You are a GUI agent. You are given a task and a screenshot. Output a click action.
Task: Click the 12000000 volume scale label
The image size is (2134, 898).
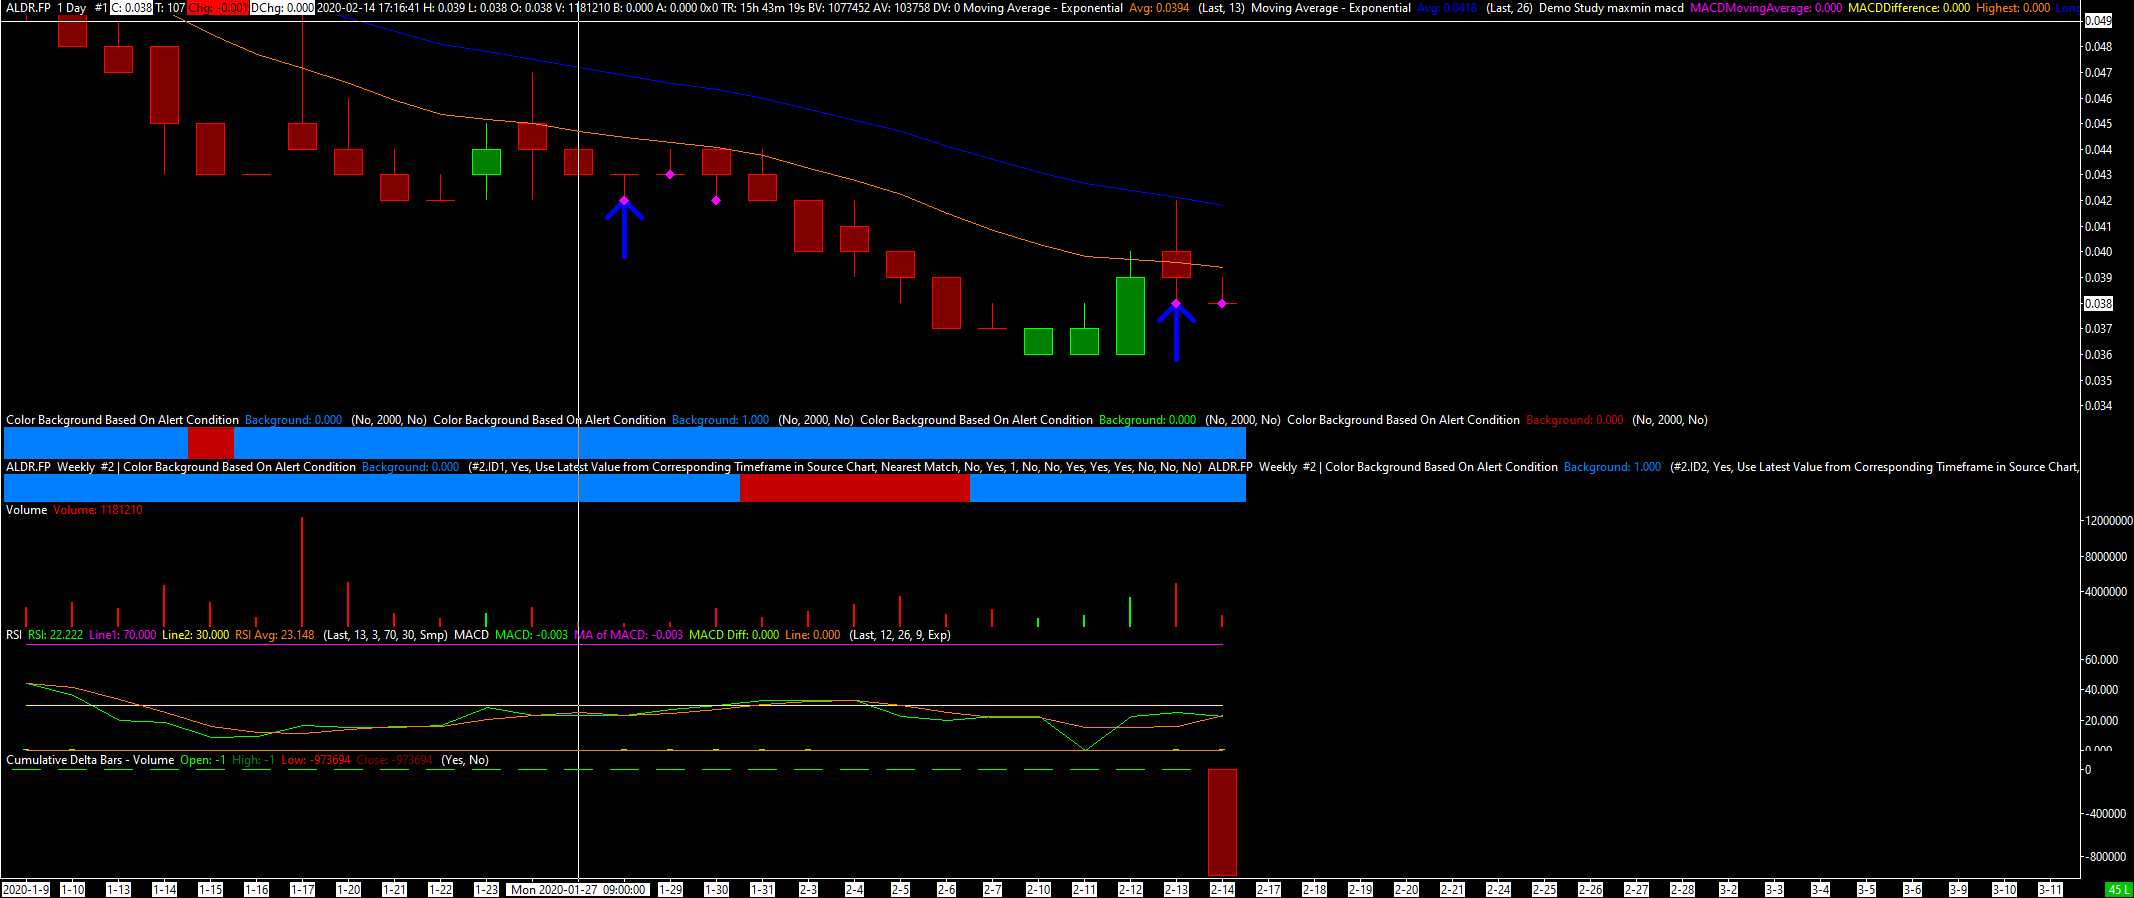coord(2109,521)
